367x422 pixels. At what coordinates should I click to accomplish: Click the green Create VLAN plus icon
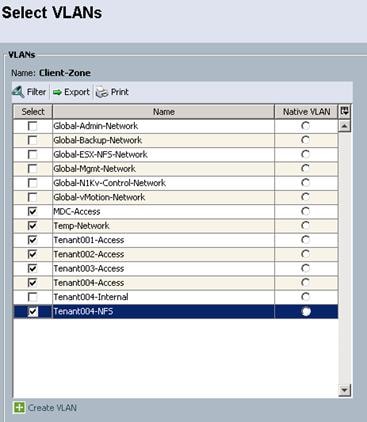click(x=19, y=407)
